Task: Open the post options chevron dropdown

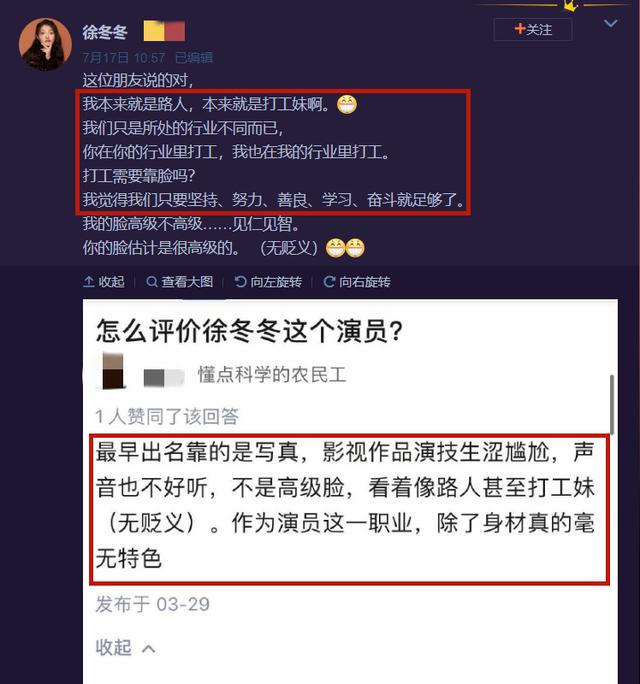Action: tap(610, 23)
